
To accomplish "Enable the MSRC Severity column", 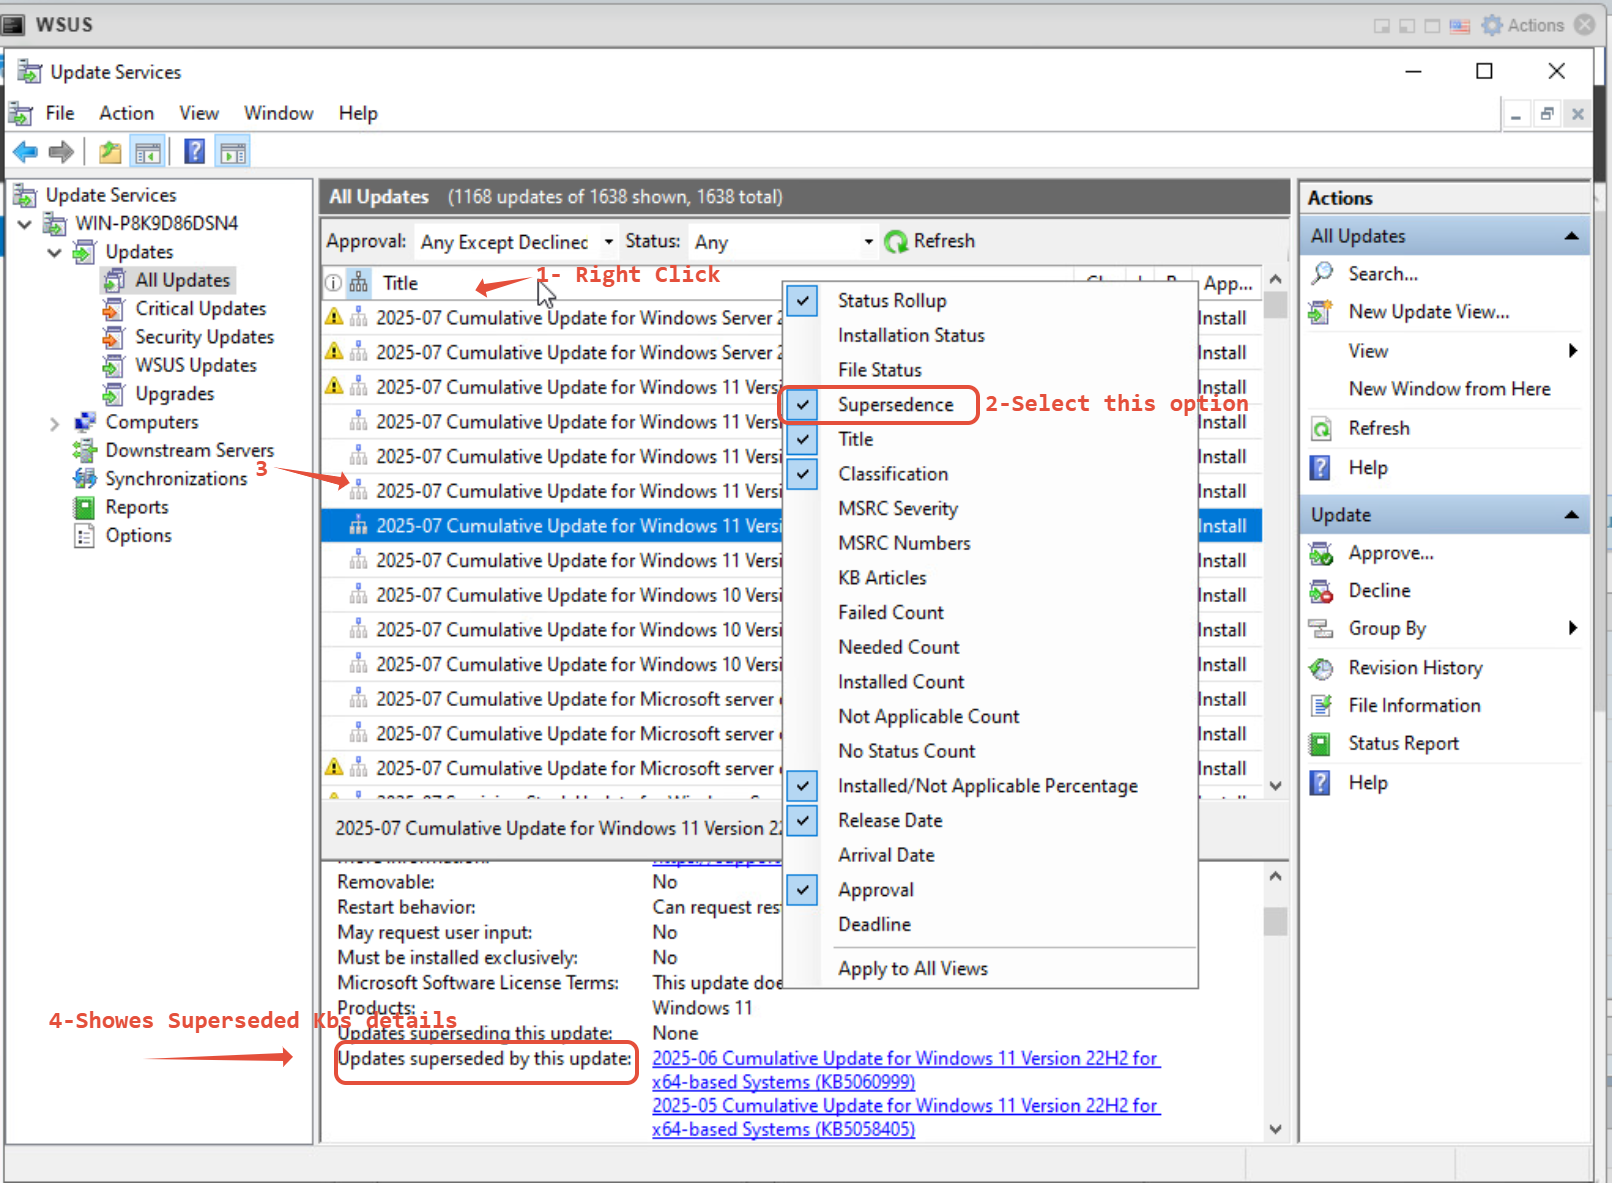I will [x=897, y=509].
